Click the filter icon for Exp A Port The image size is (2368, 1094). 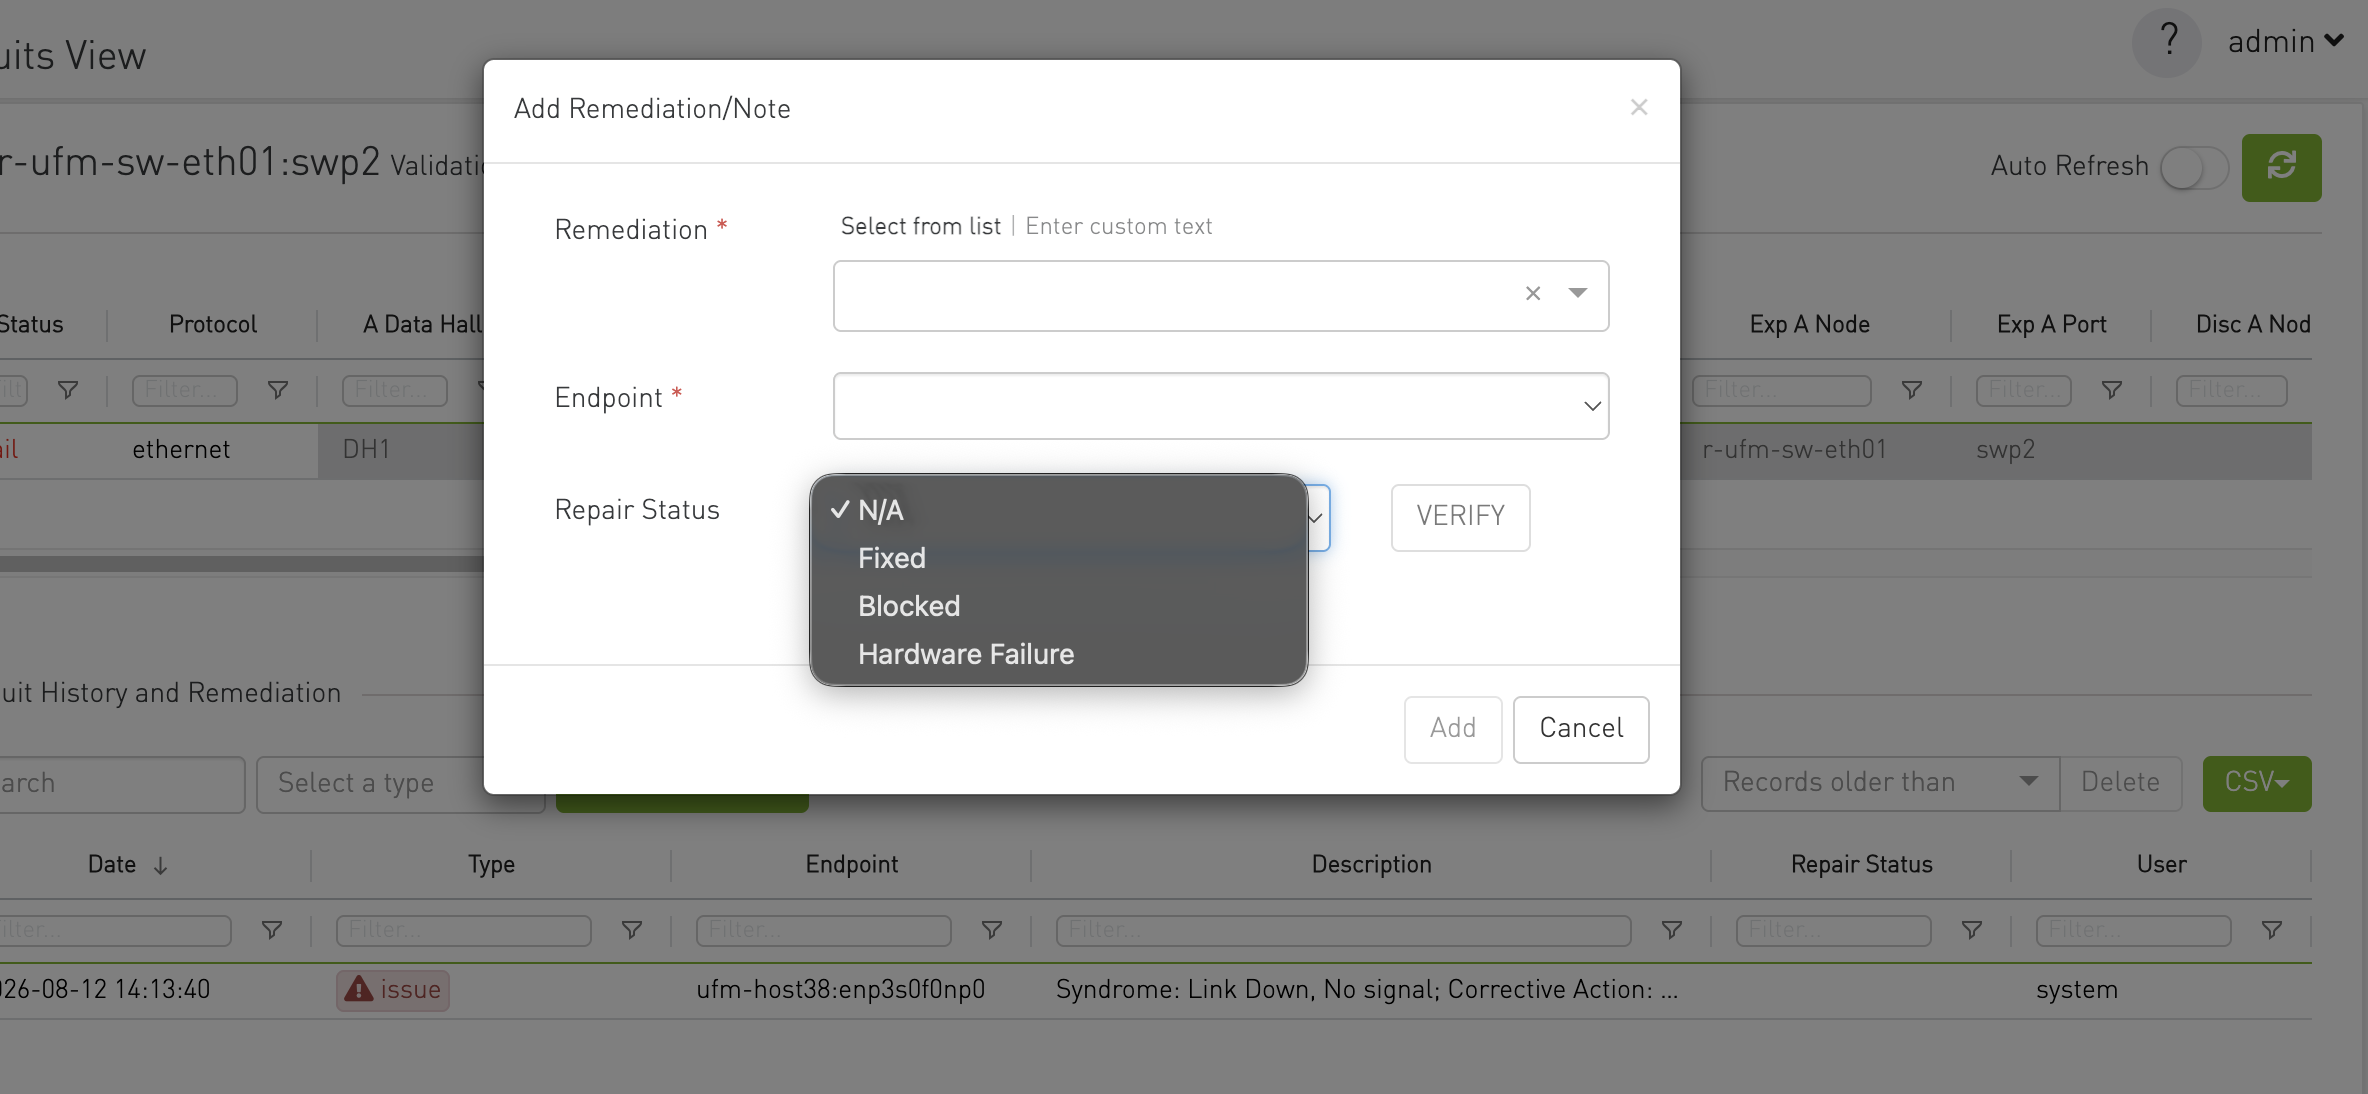(x=2111, y=390)
